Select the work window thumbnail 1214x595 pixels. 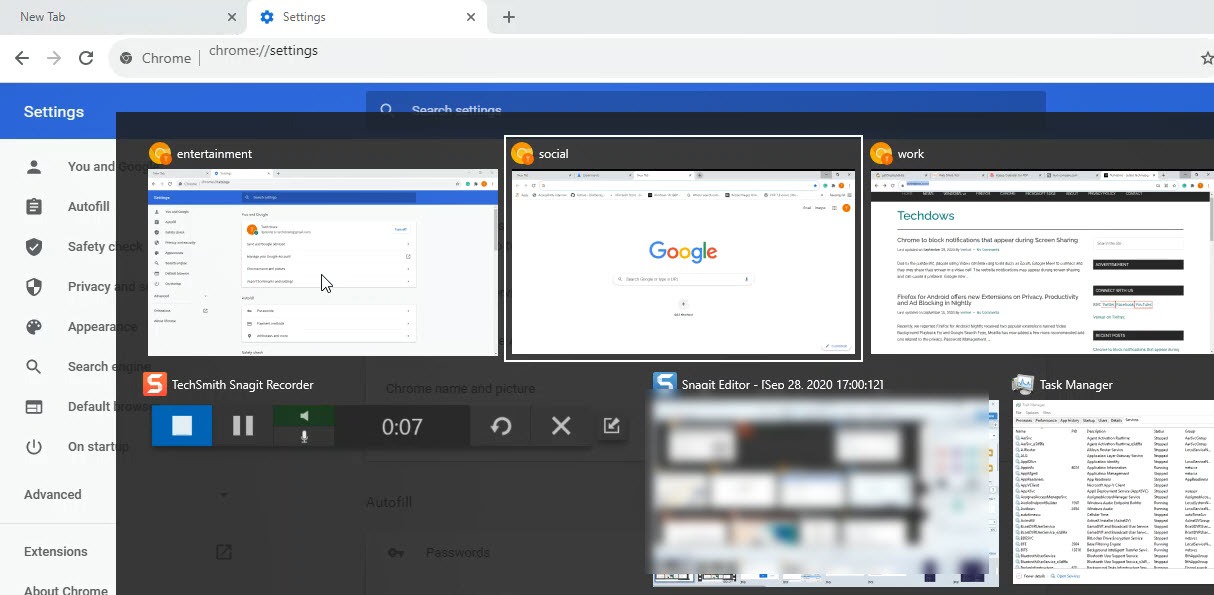(x=1042, y=262)
